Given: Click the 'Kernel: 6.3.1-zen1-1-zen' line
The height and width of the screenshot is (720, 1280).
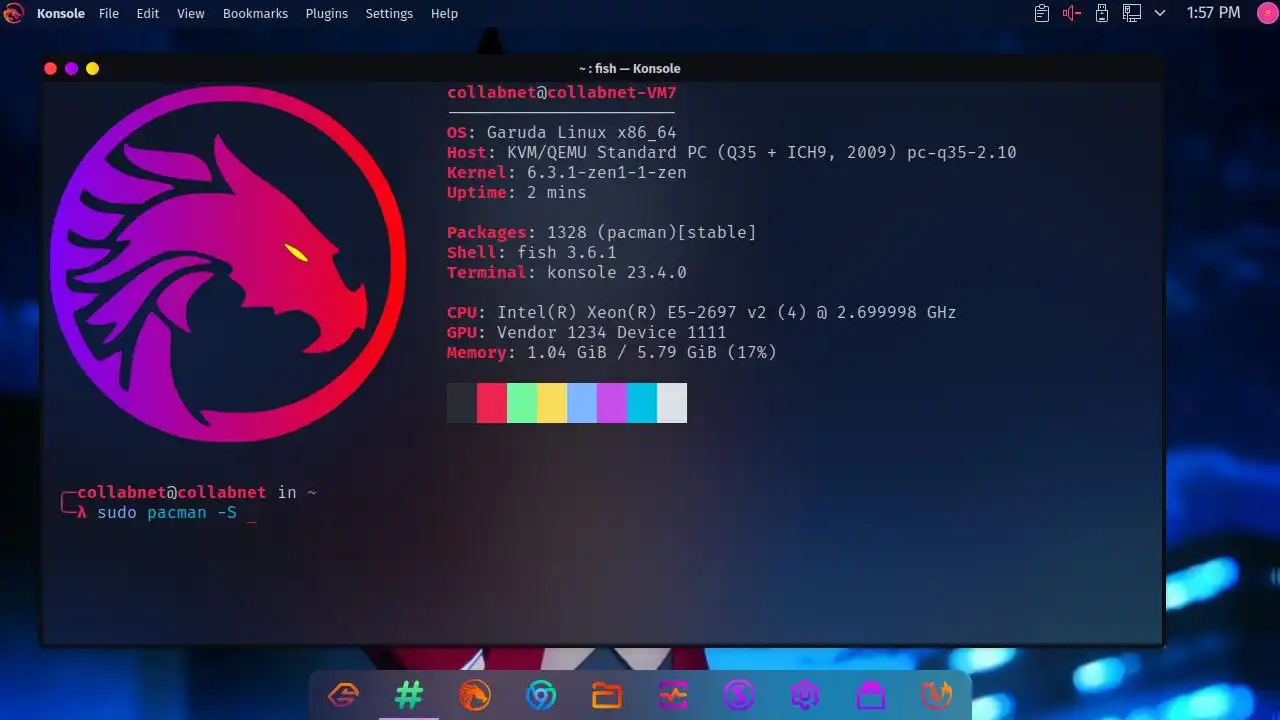Looking at the screenshot, I should pos(567,173).
